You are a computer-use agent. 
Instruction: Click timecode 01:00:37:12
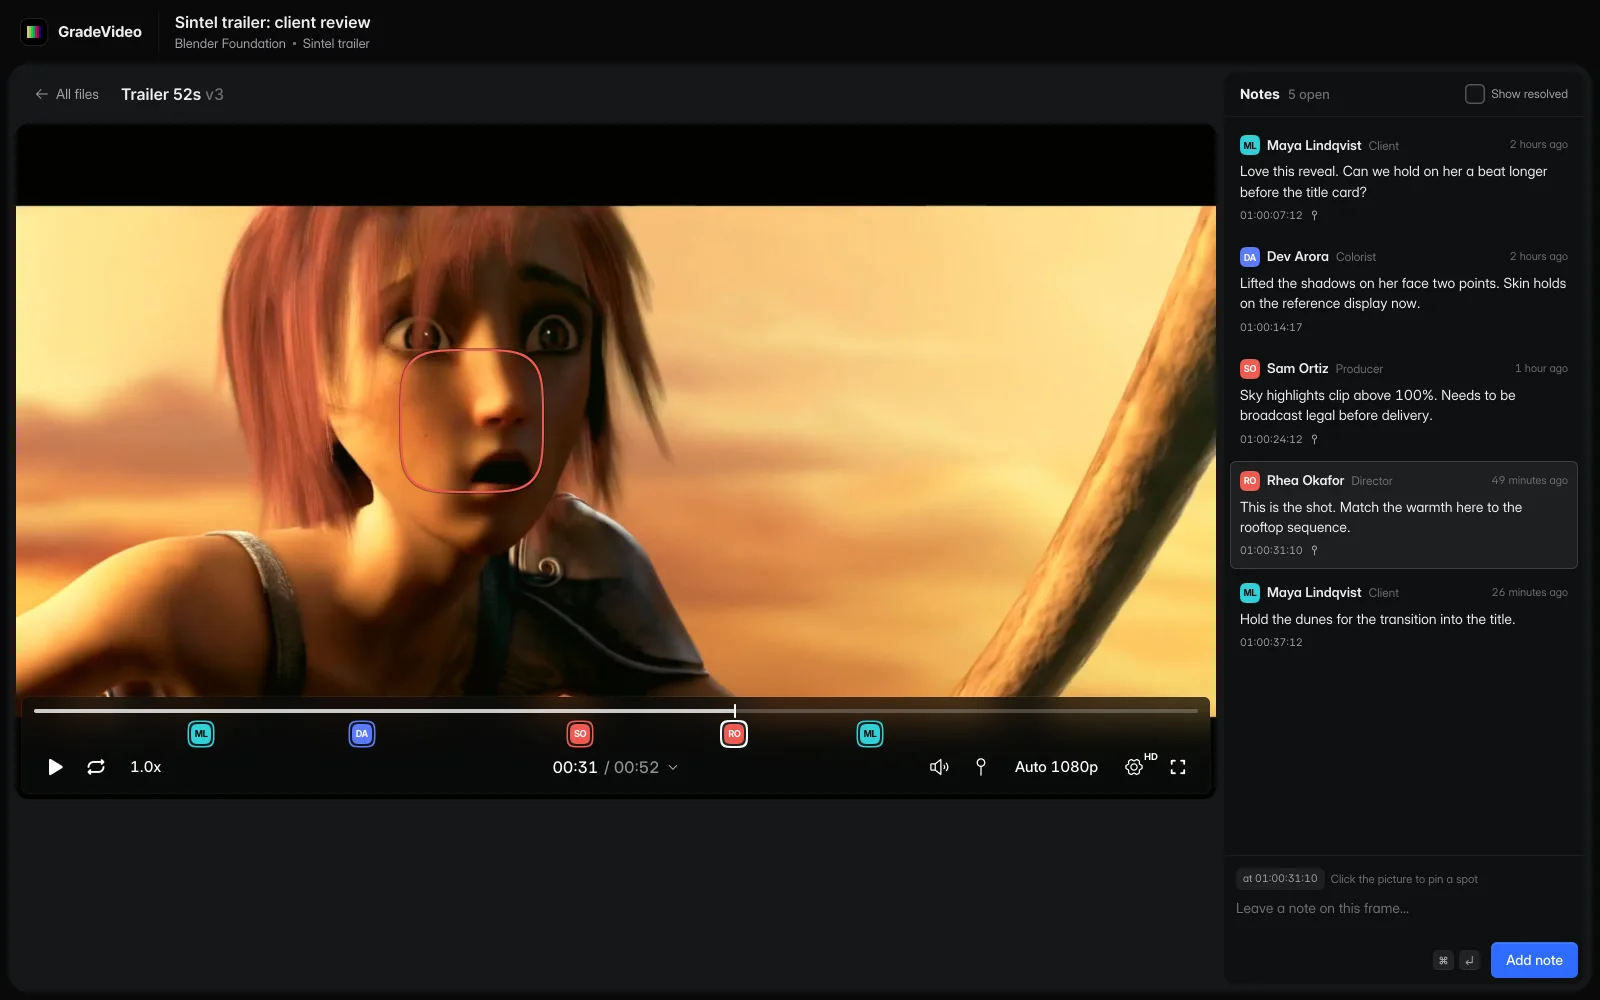(1271, 642)
